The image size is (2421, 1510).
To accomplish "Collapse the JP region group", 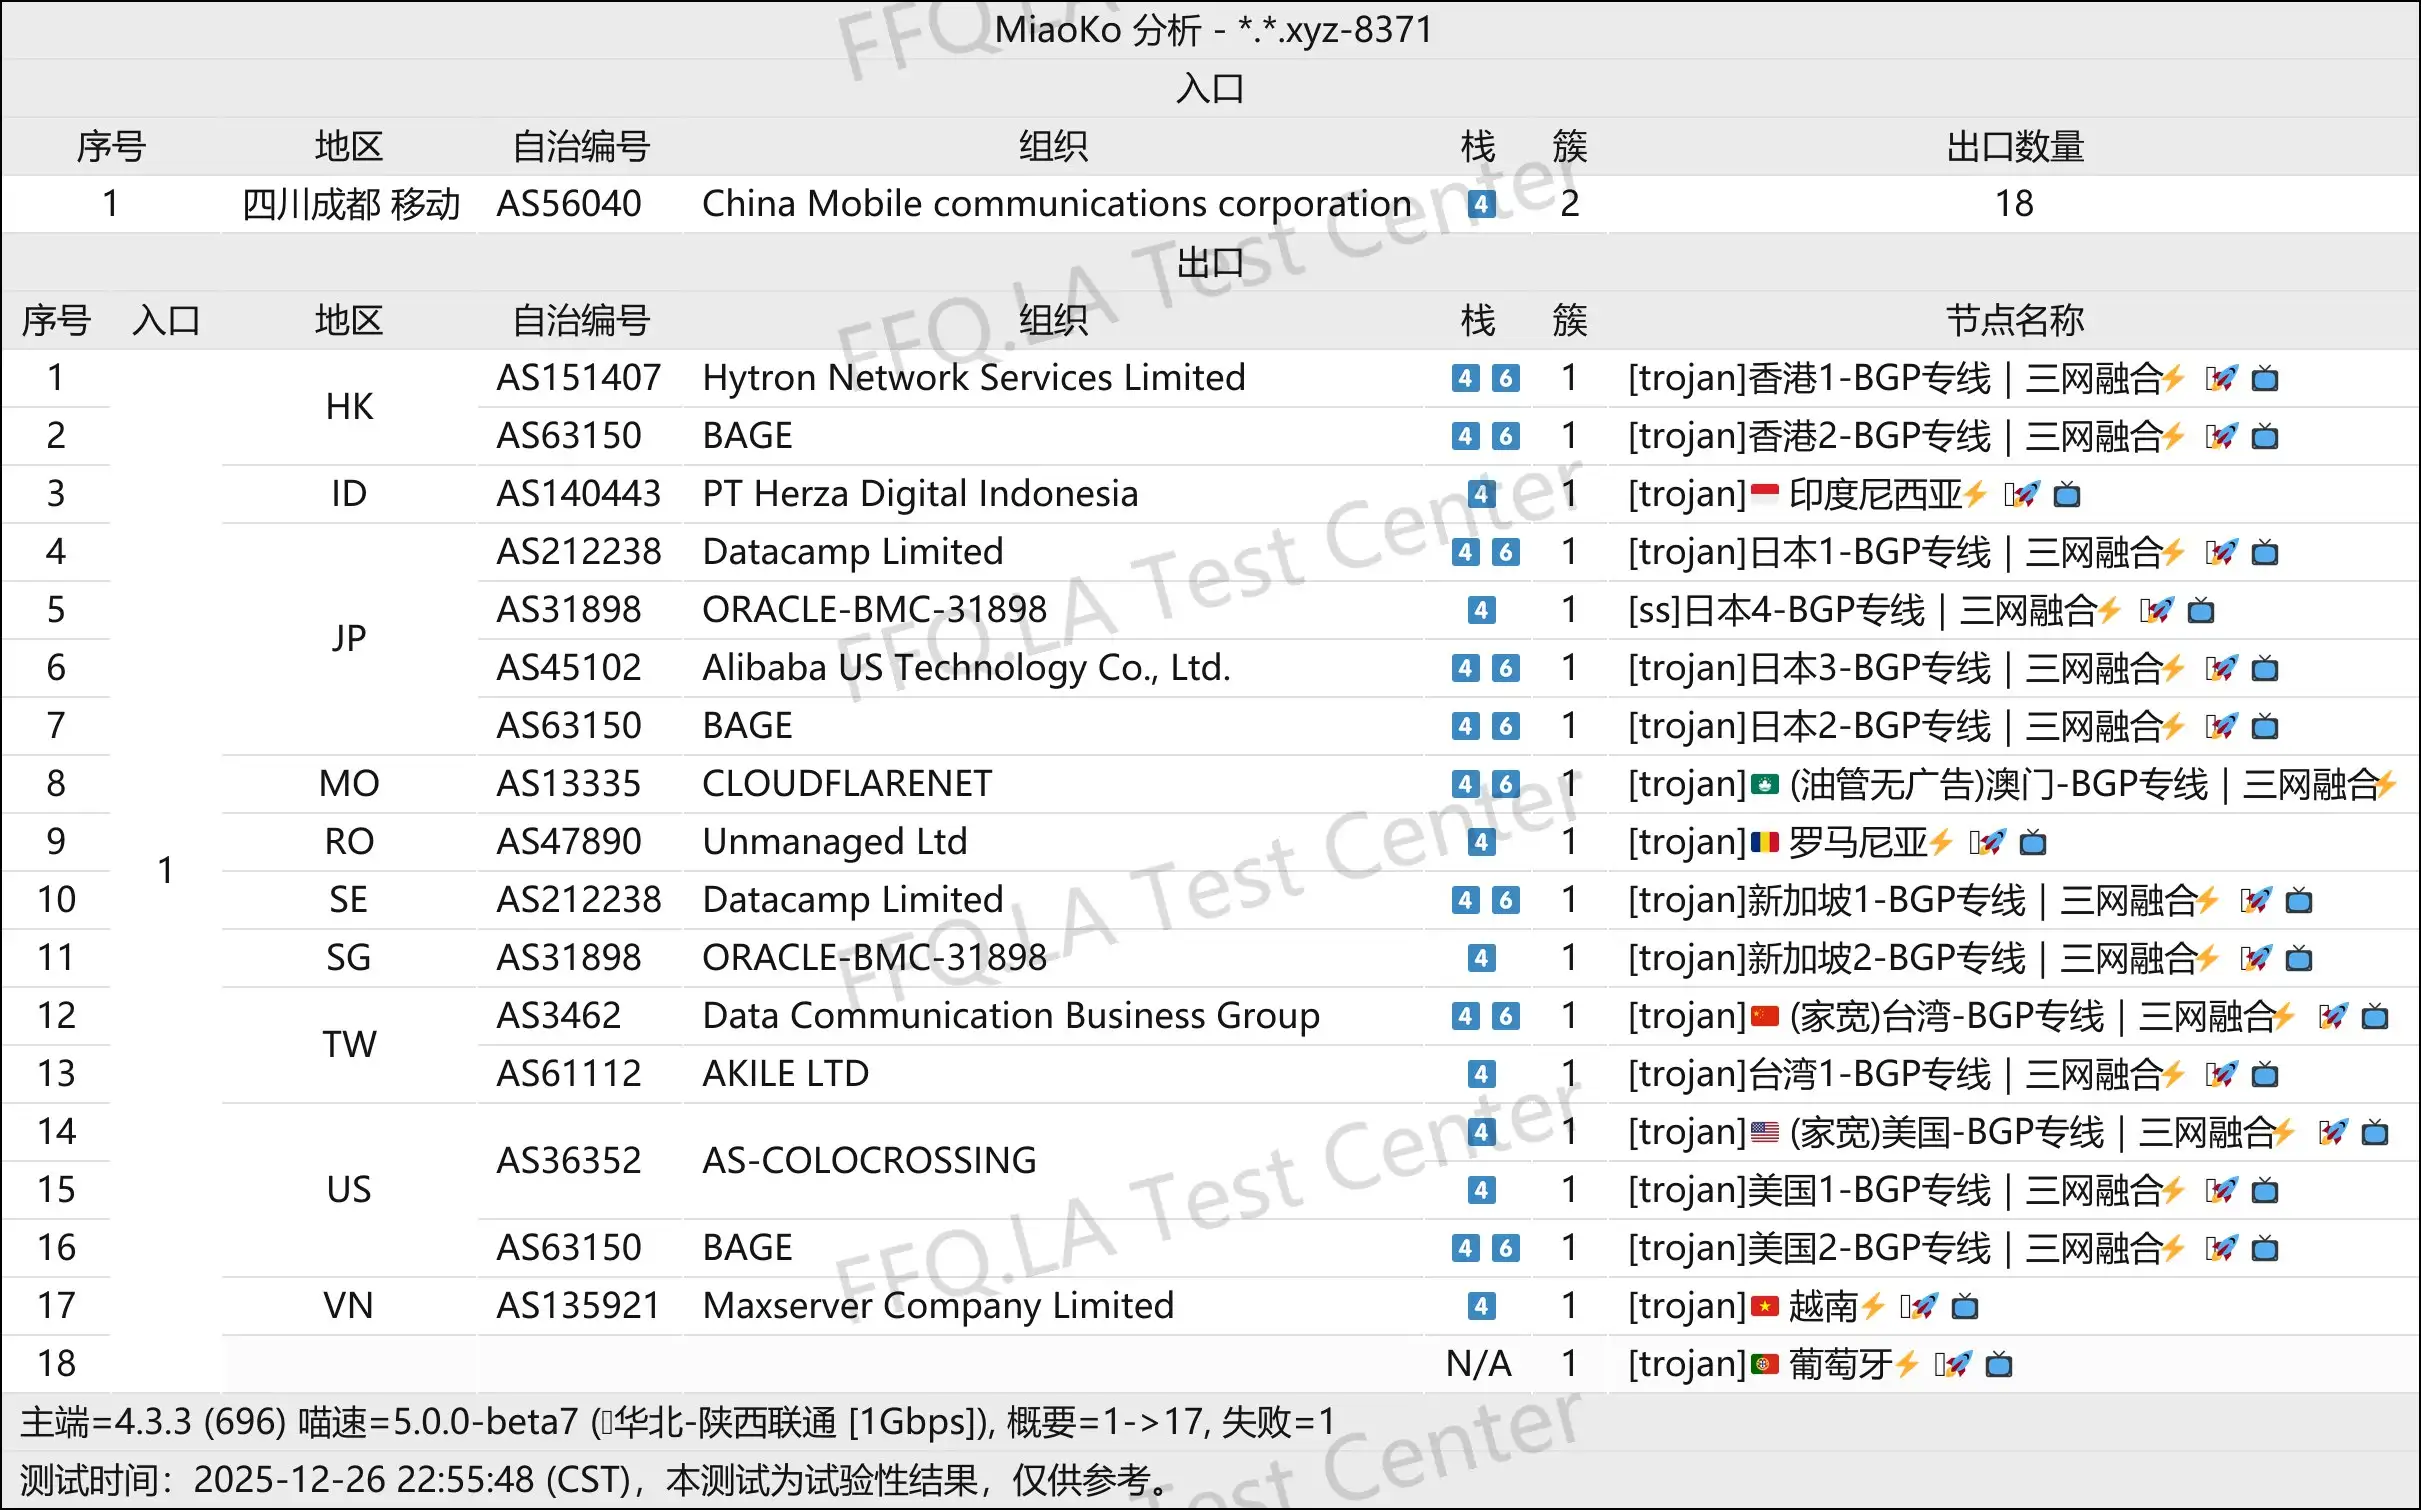I will (348, 637).
